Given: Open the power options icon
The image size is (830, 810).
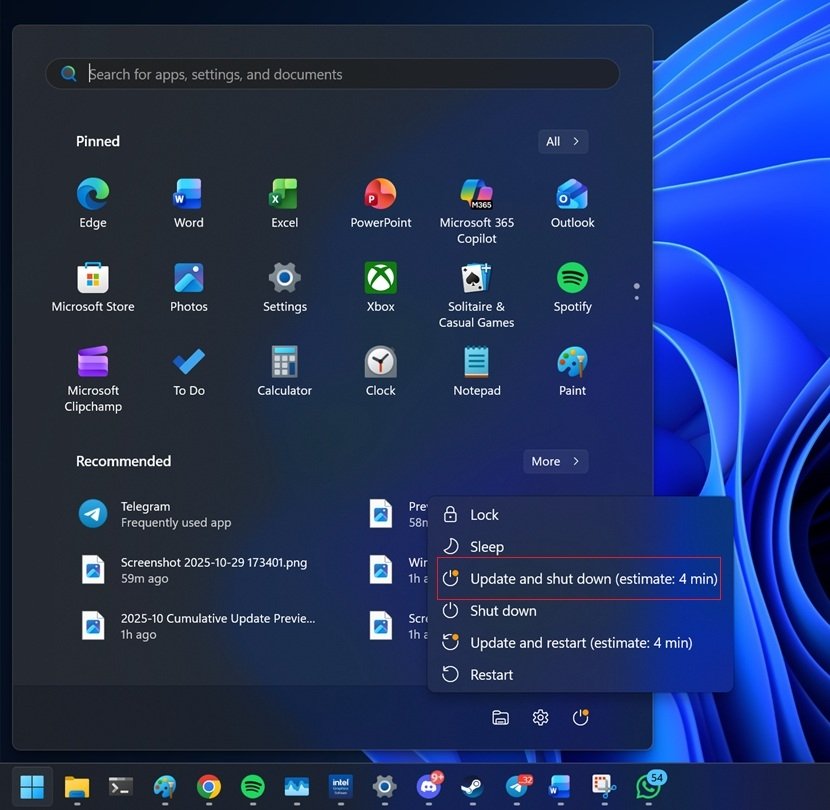Looking at the screenshot, I should click(x=580, y=717).
